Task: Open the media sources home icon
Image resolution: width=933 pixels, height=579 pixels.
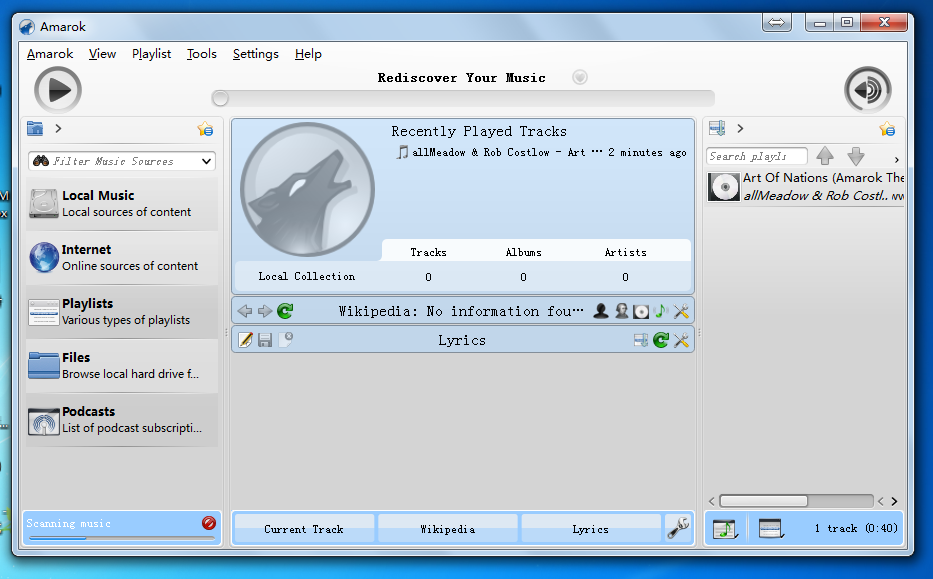Action: point(35,128)
